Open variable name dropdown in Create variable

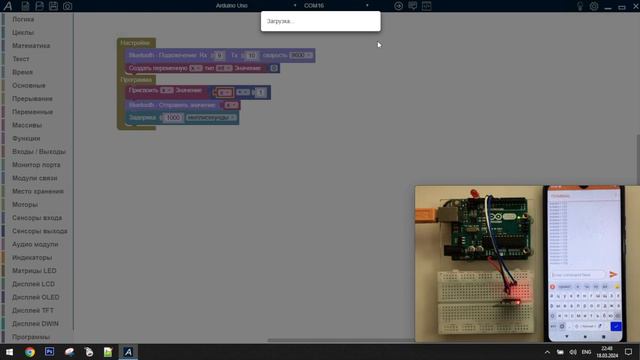[196, 68]
